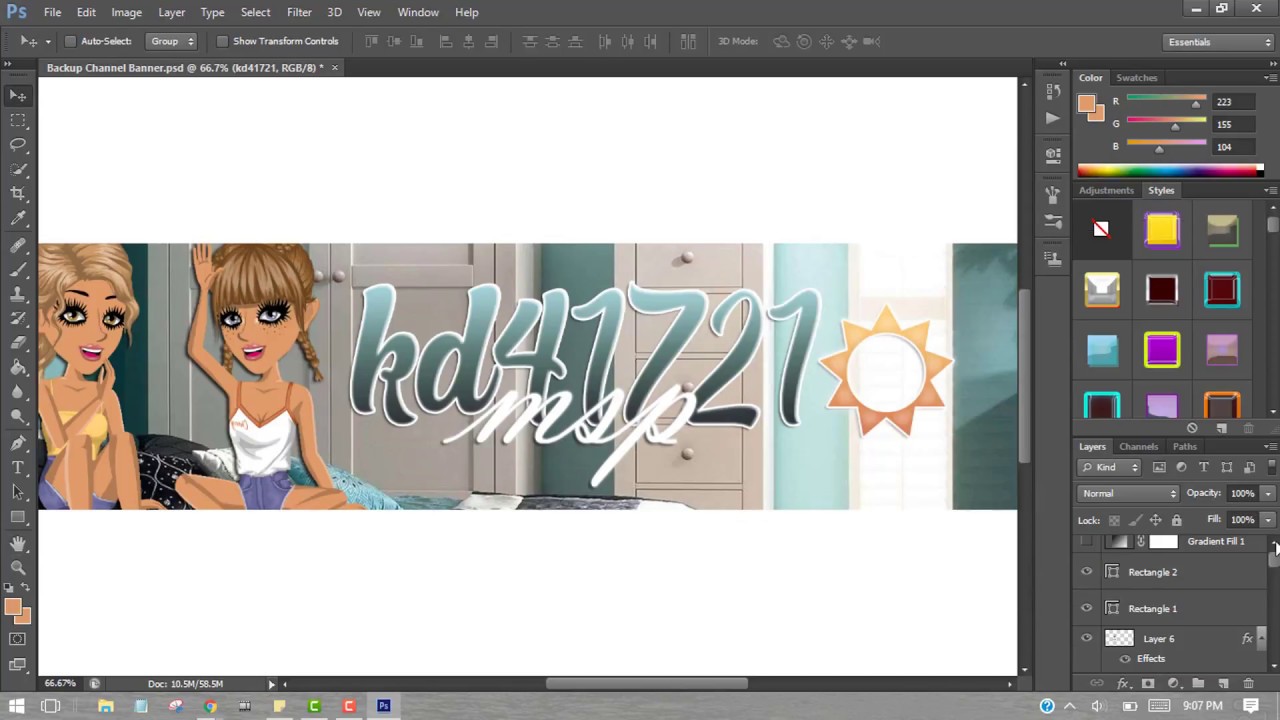Image resolution: width=1280 pixels, height=720 pixels.
Task: Click the foreground color swatch in Color panel
Action: pyautogui.click(x=1086, y=103)
